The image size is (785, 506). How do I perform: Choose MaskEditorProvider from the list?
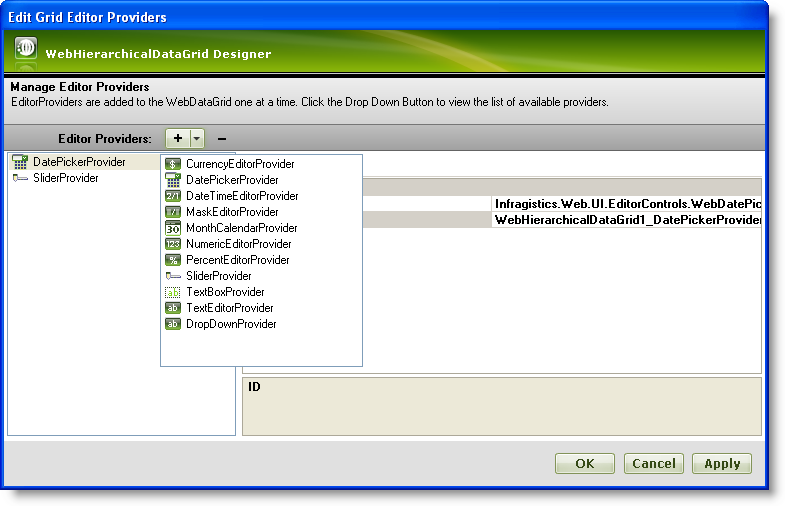232,212
